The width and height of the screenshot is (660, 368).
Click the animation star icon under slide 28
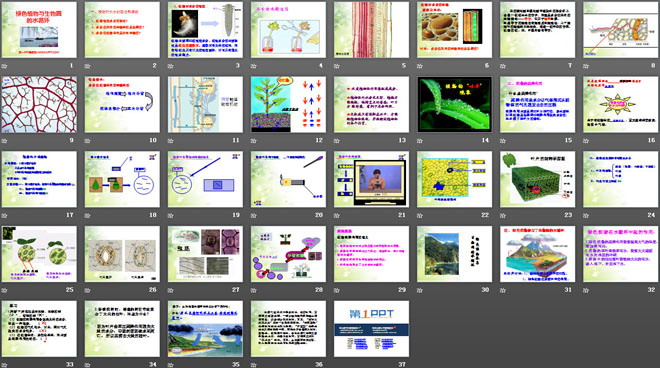[x=254, y=291]
